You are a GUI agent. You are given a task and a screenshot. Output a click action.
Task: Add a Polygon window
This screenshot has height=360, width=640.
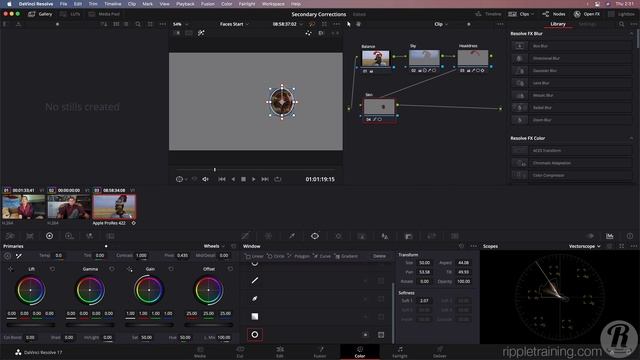pos(299,256)
